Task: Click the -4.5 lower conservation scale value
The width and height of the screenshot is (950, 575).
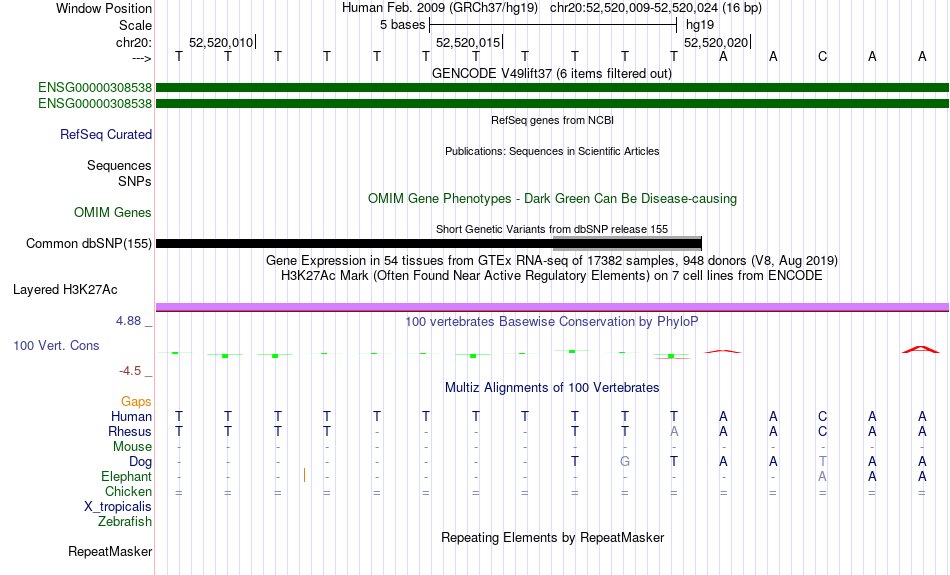Action: pos(130,371)
